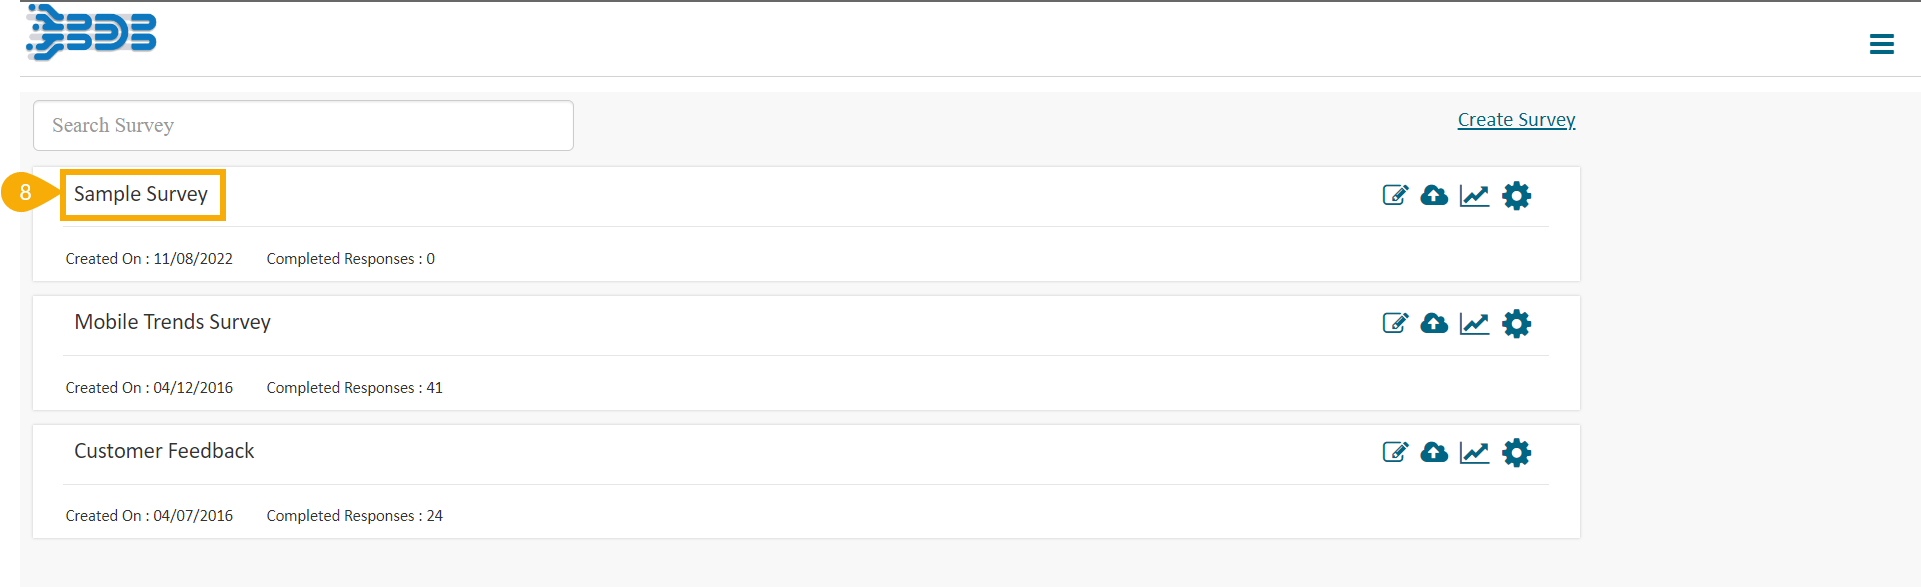Open the hamburger menu
This screenshot has width=1921, height=587.
point(1881,44)
